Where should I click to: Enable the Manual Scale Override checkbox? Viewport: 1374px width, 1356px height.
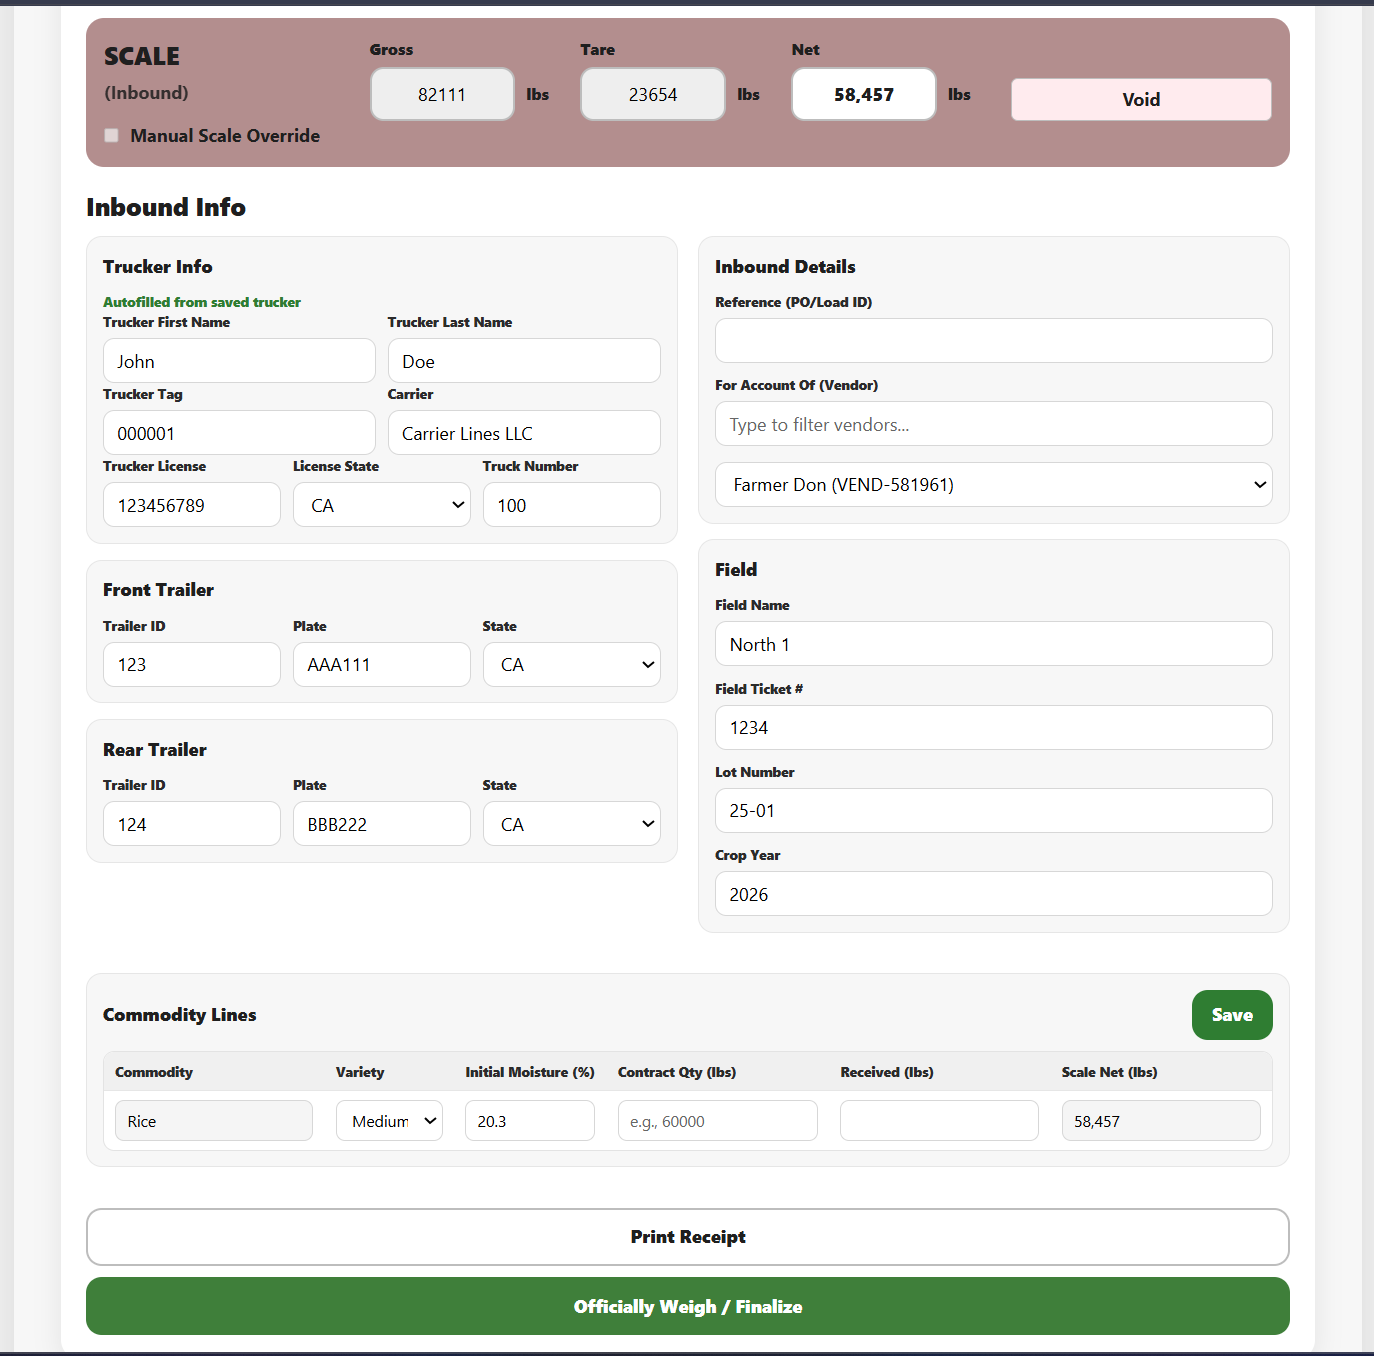click(x=112, y=136)
